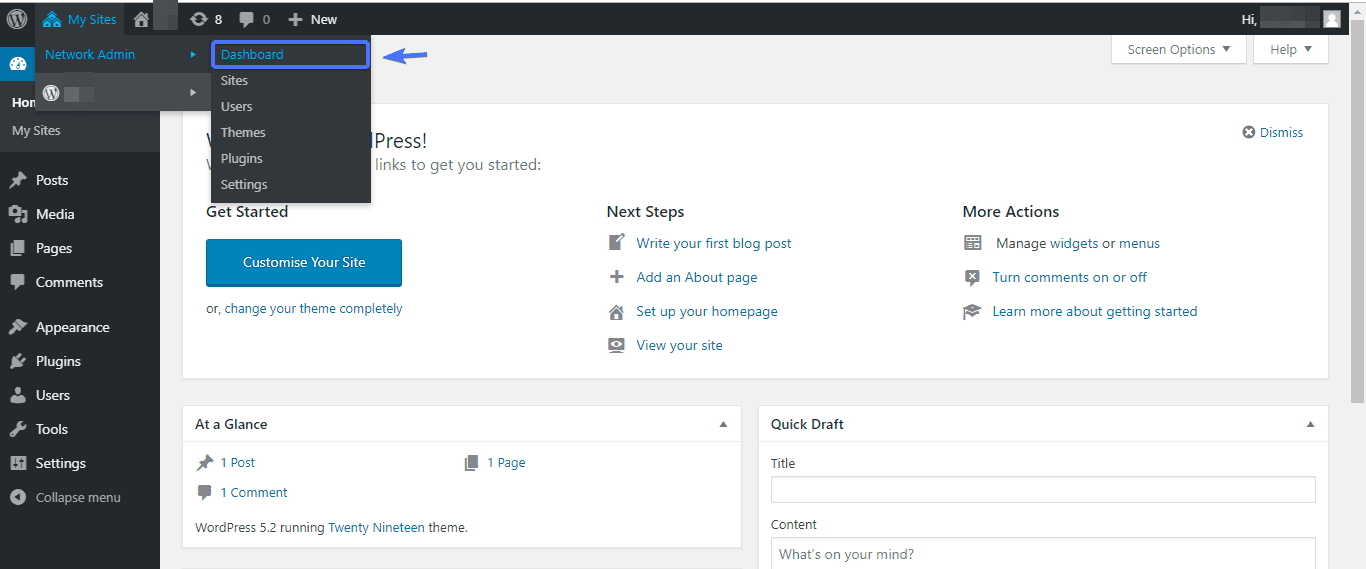Open My Sites in the sidebar
Image resolution: width=1366 pixels, height=569 pixels.
click(x=36, y=130)
